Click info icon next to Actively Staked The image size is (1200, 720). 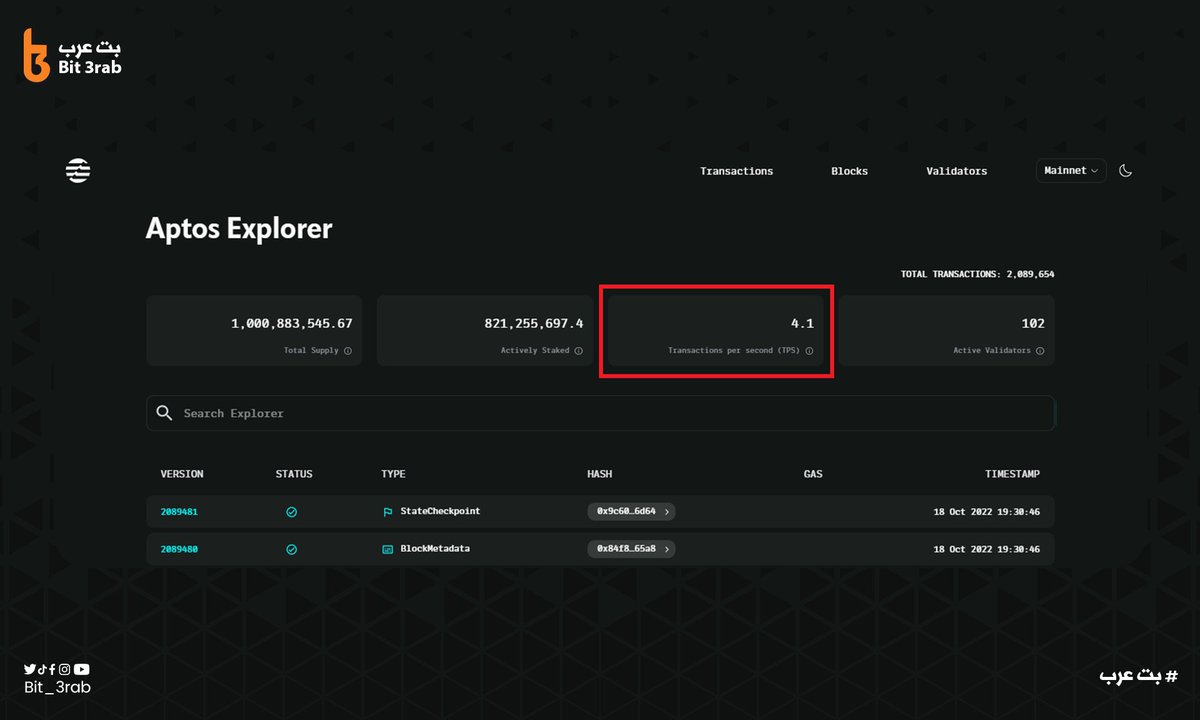coord(579,351)
